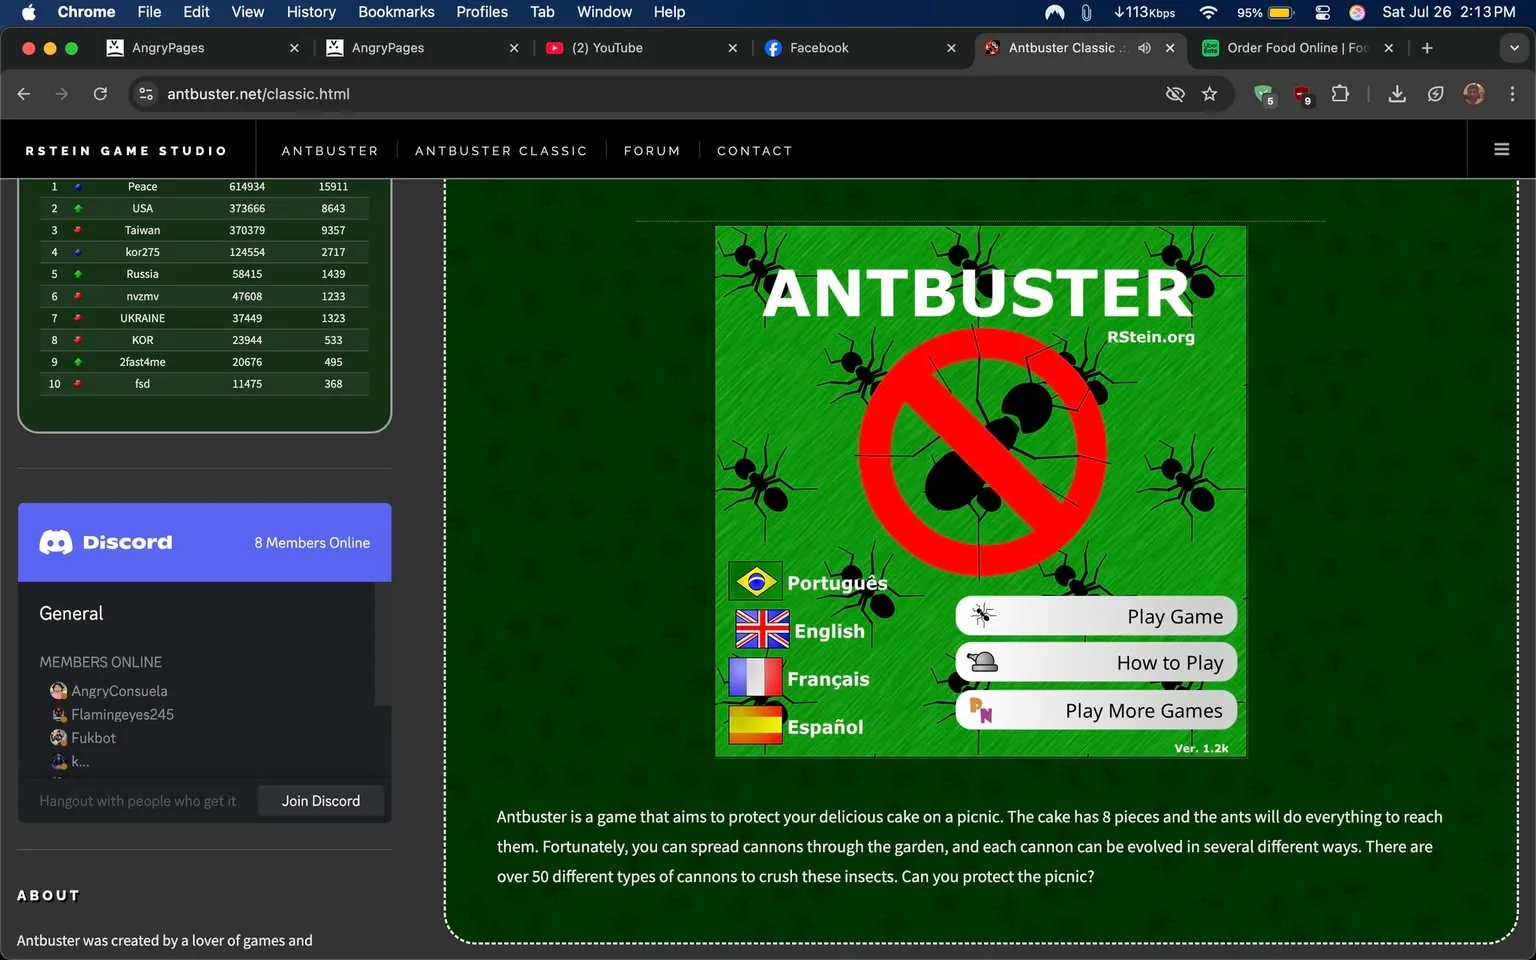Open the History menu in the menu bar

coord(310,12)
